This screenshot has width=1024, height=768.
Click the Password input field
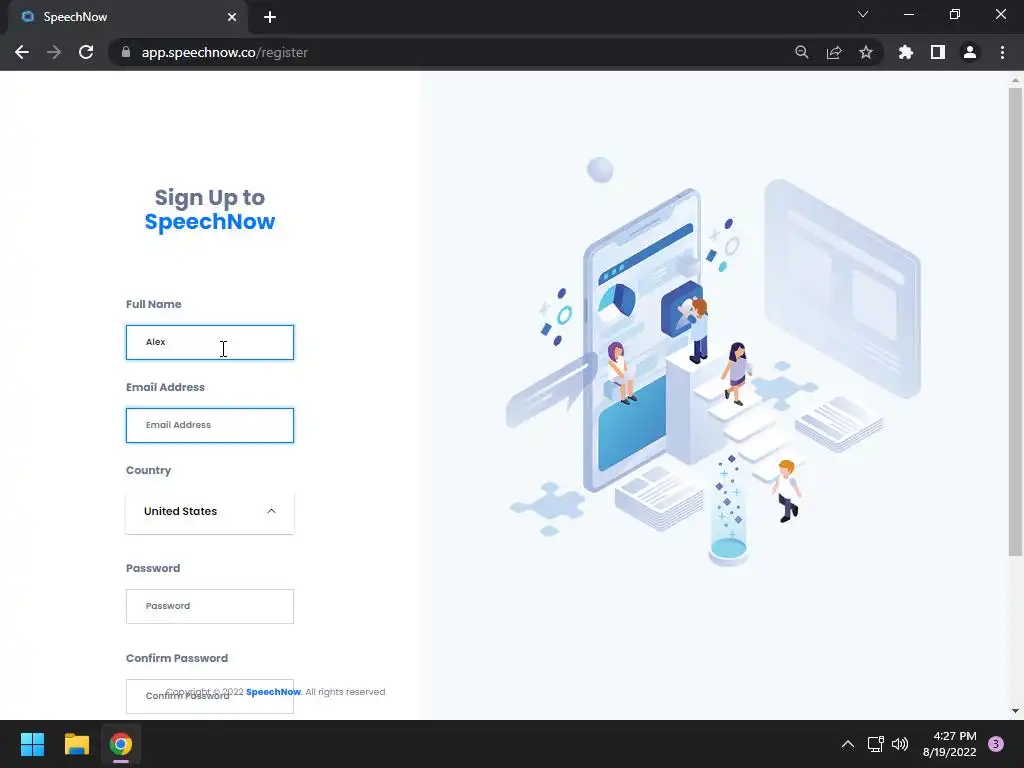[210, 606]
